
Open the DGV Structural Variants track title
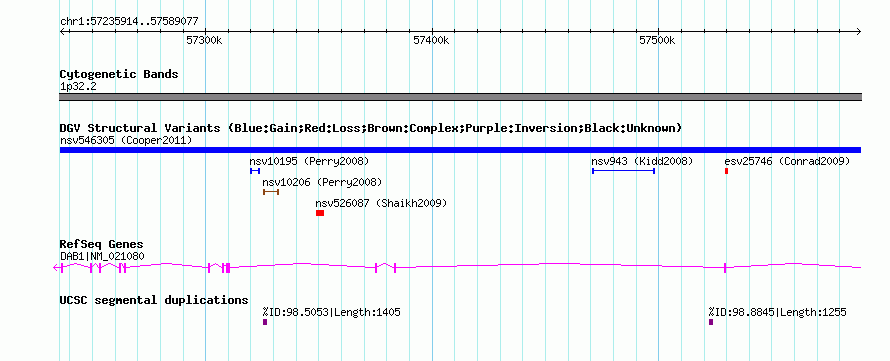371,128
